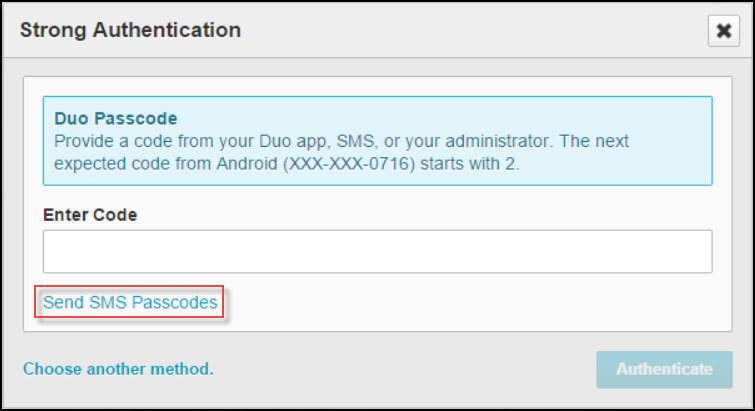Submit the code with Authenticate

coord(664,369)
